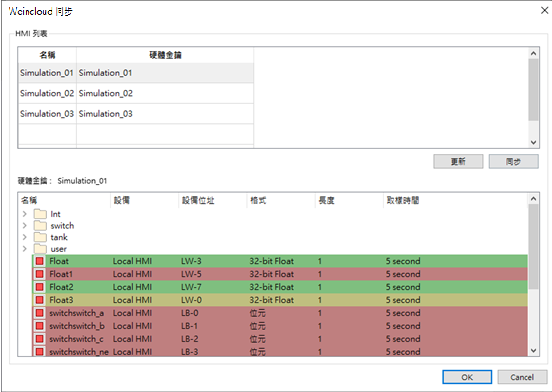This screenshot has width=552, height=392.
Task: Click the 硬體金鑰 column header
Action: (x=165, y=55)
